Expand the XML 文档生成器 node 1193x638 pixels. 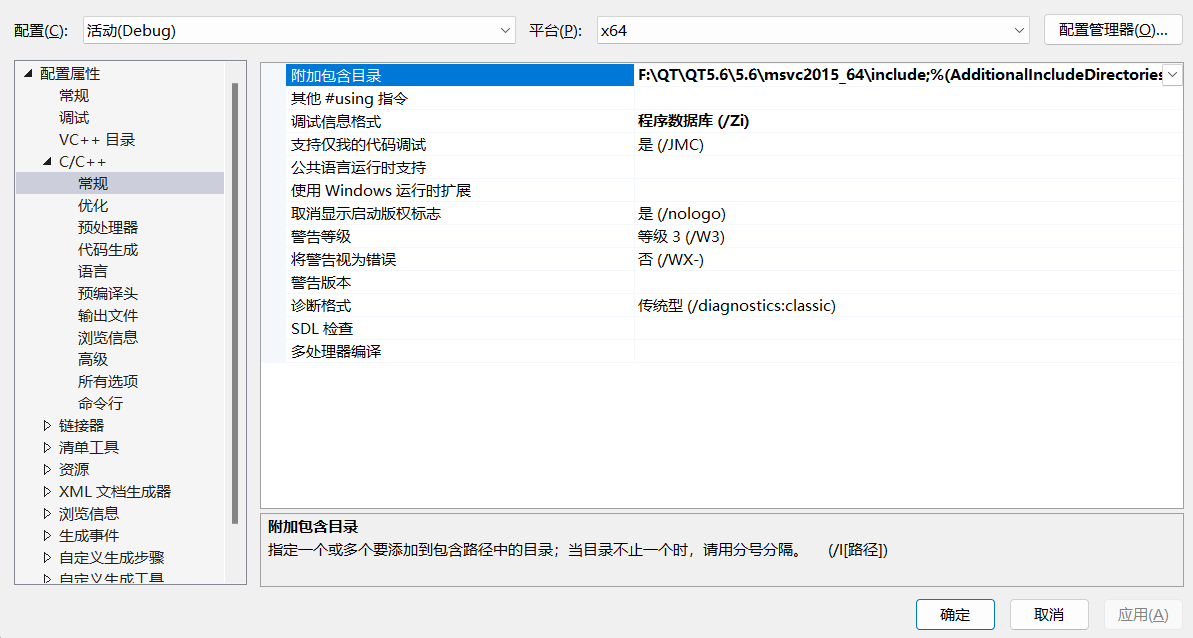click(x=47, y=492)
